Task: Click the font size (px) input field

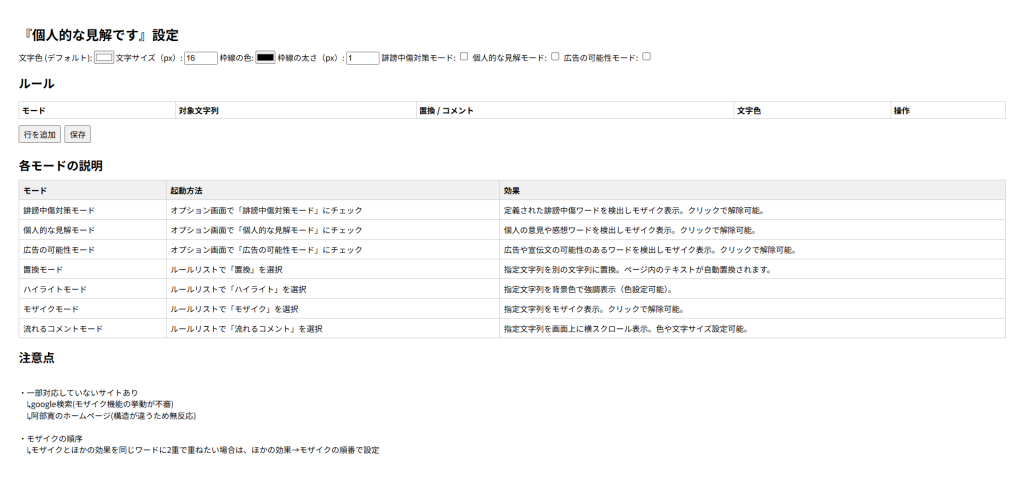Action: click(x=201, y=58)
